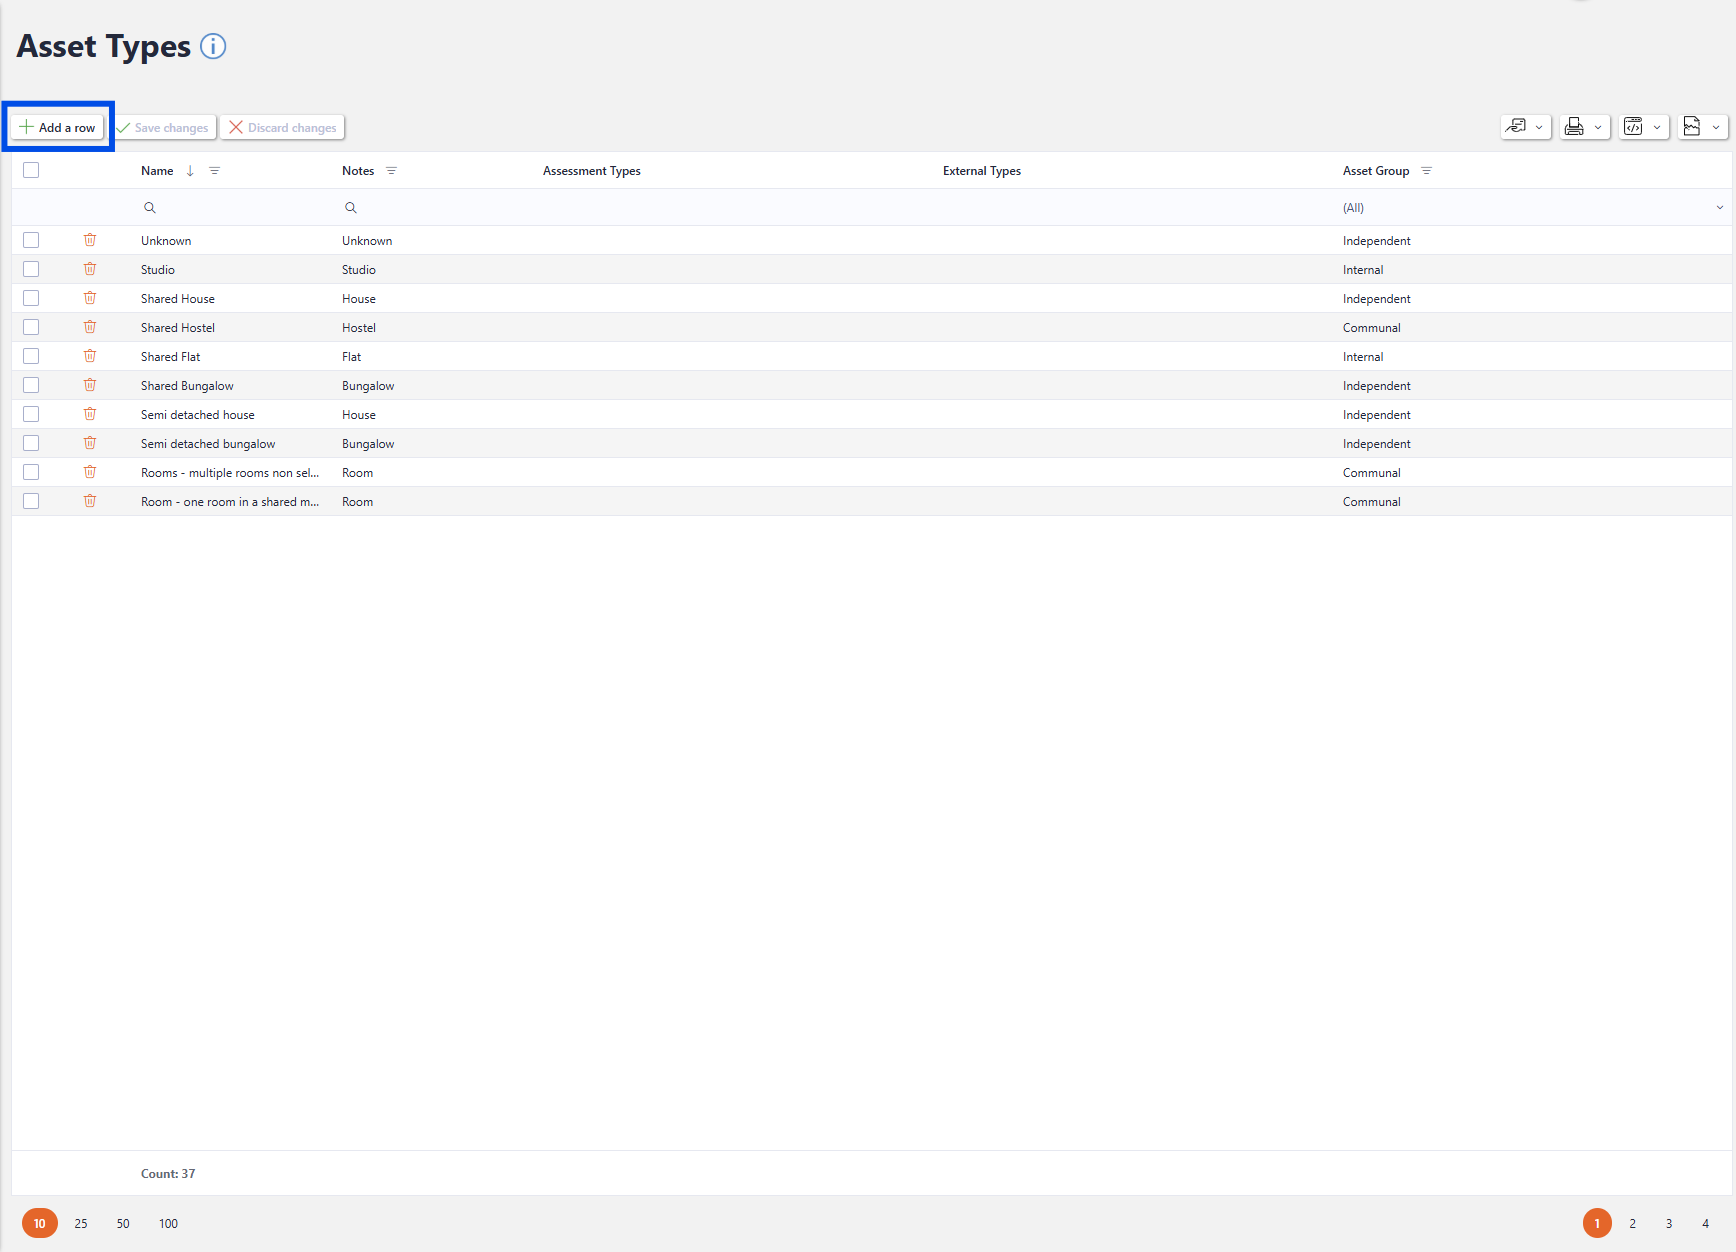This screenshot has height=1252, width=1736.
Task: Click the code window icon in toolbar
Action: tap(1633, 127)
